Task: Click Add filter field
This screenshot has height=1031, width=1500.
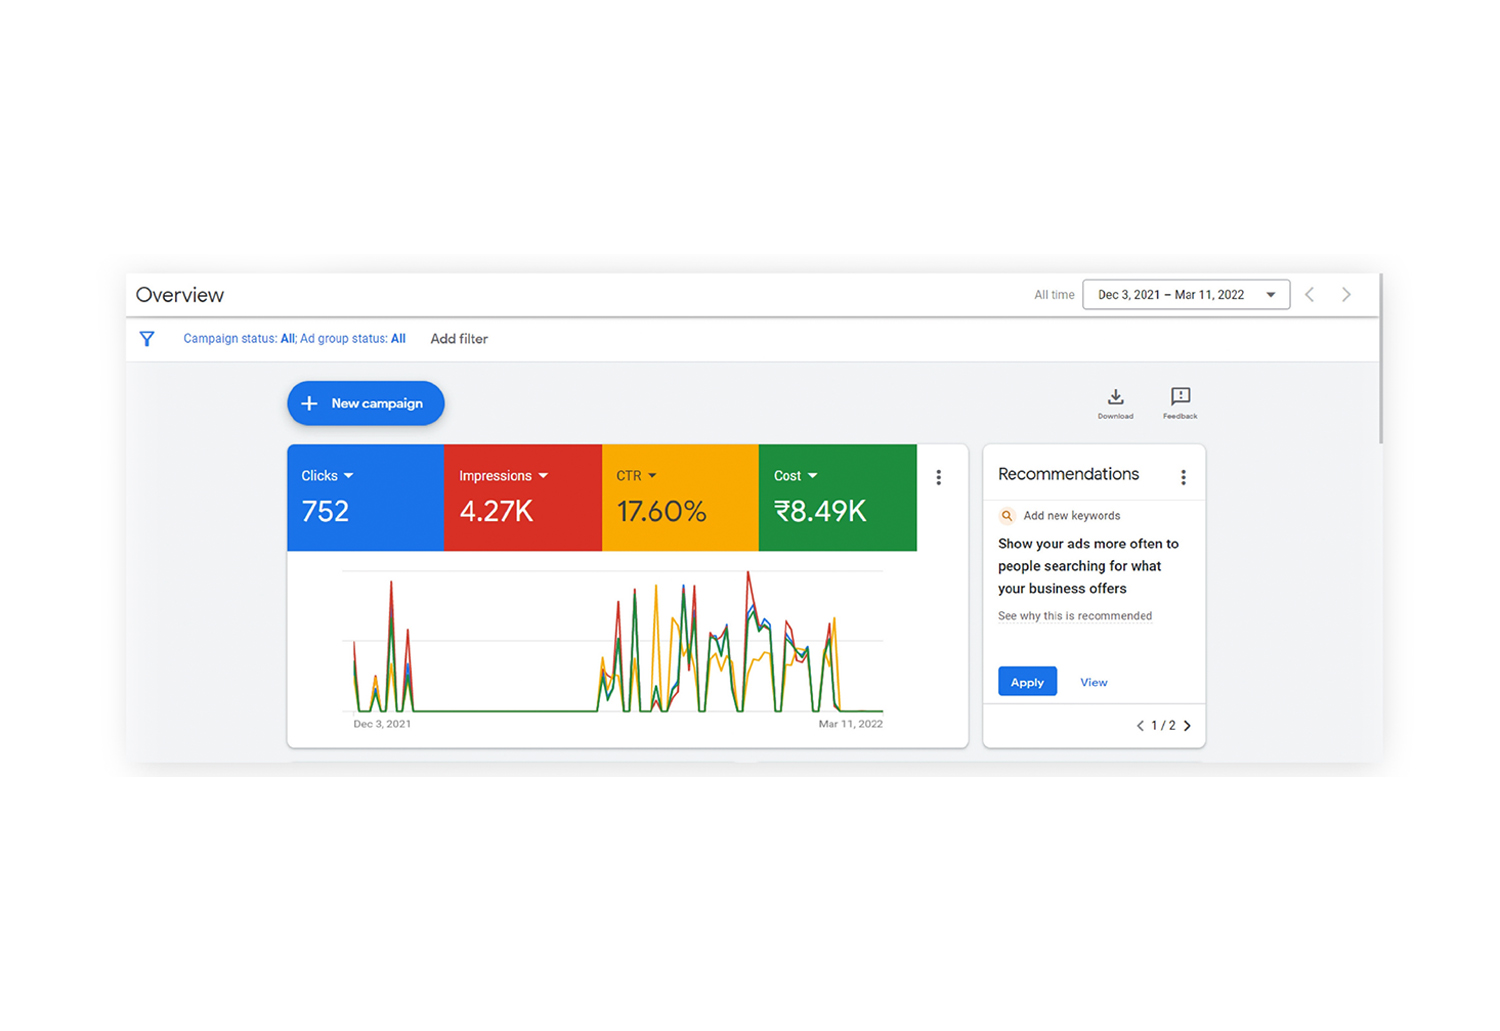Action: [459, 339]
